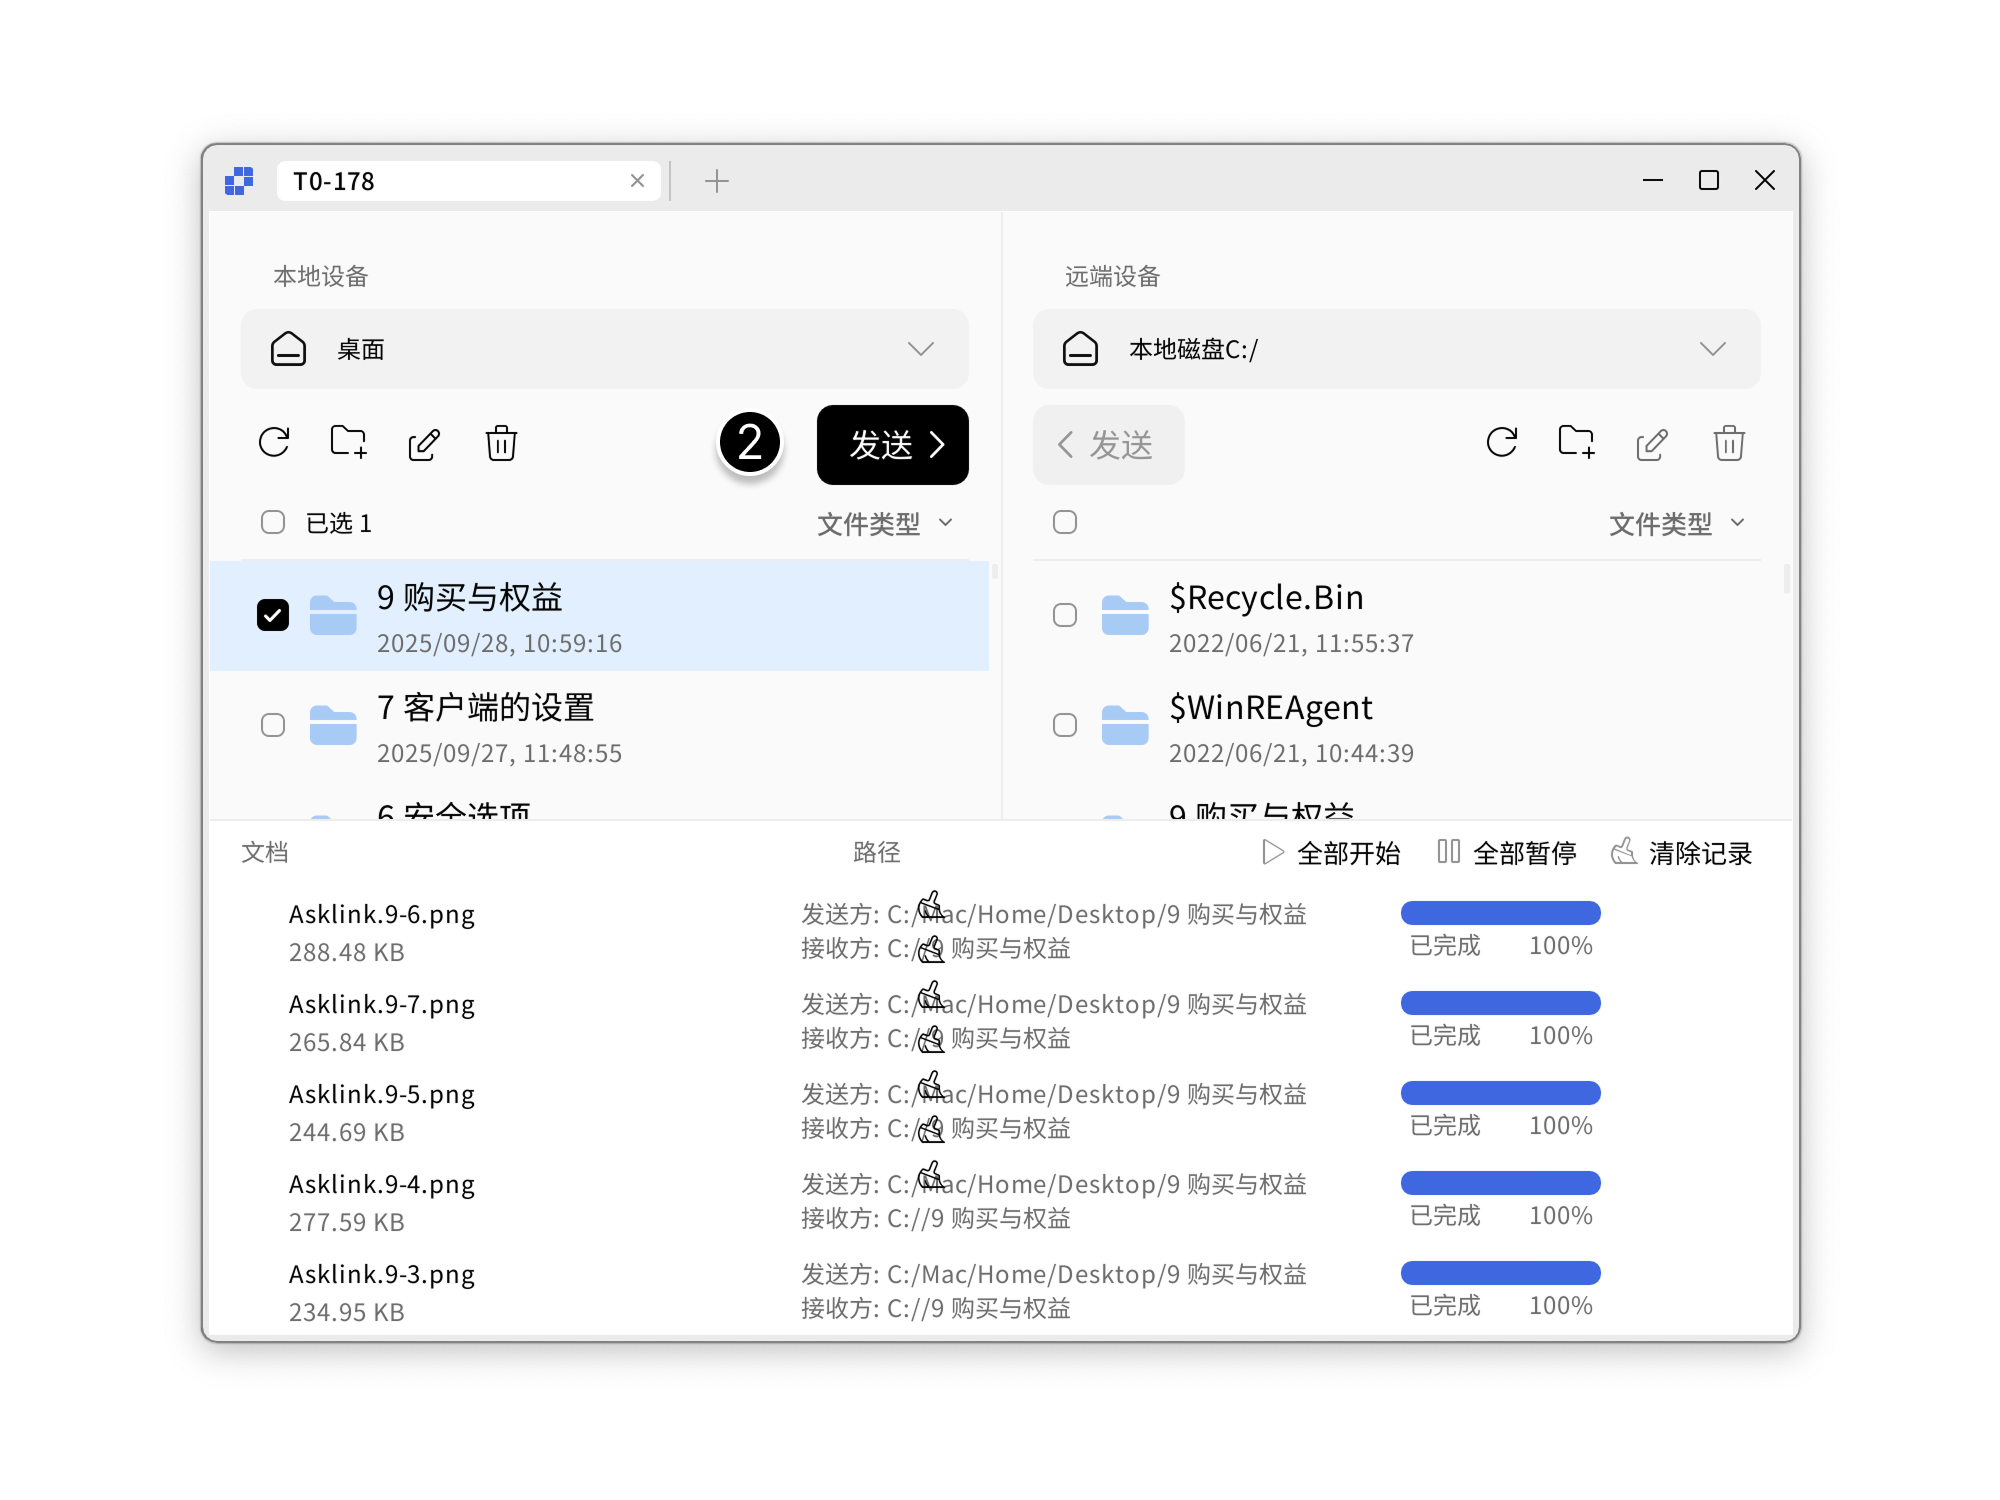The height and width of the screenshot is (1500, 2000).
Task: Refresh the local device file list
Action: [274, 443]
